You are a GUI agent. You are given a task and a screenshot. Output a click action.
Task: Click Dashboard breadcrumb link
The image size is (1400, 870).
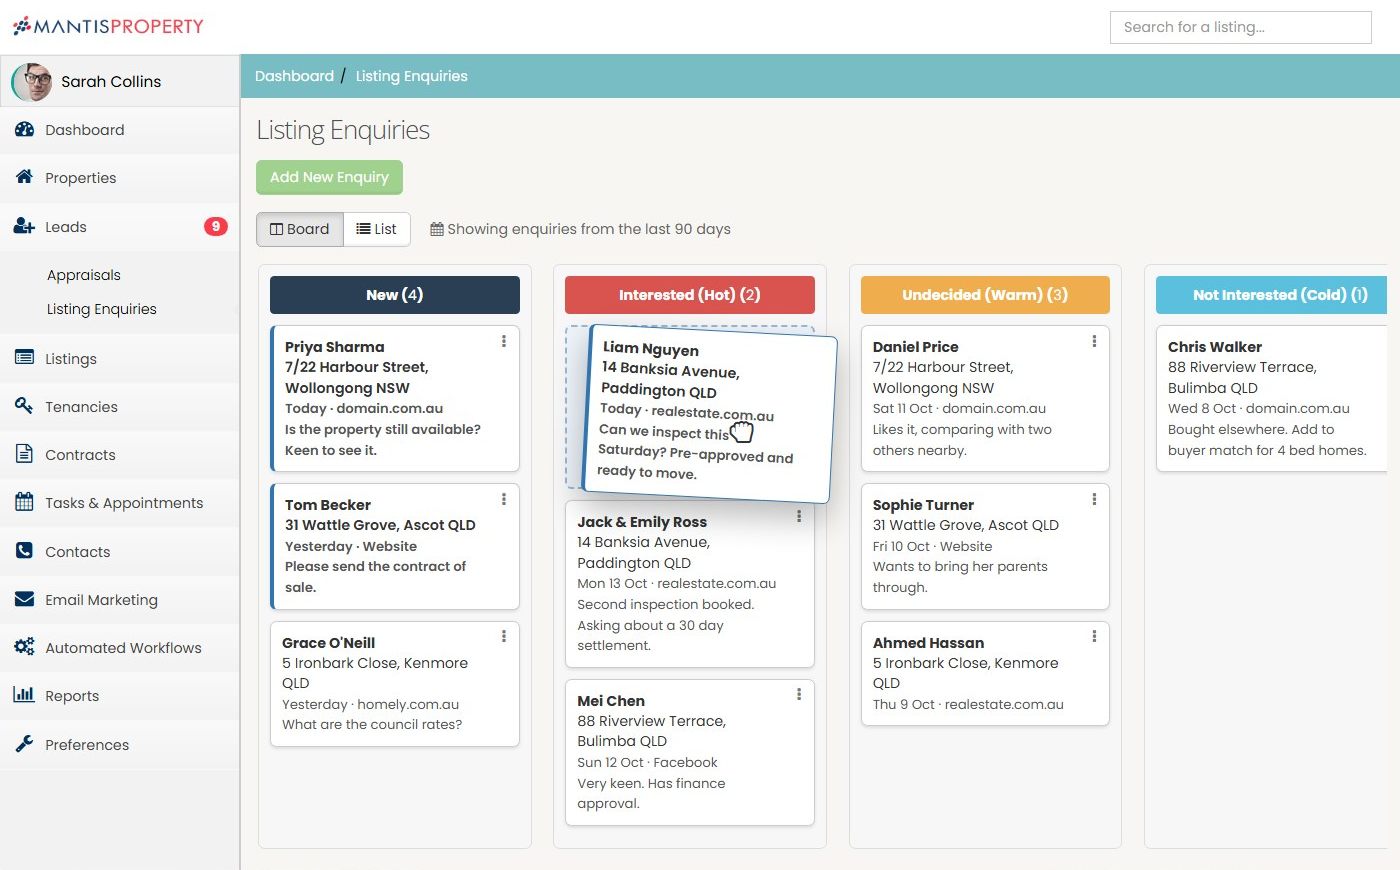pos(294,76)
